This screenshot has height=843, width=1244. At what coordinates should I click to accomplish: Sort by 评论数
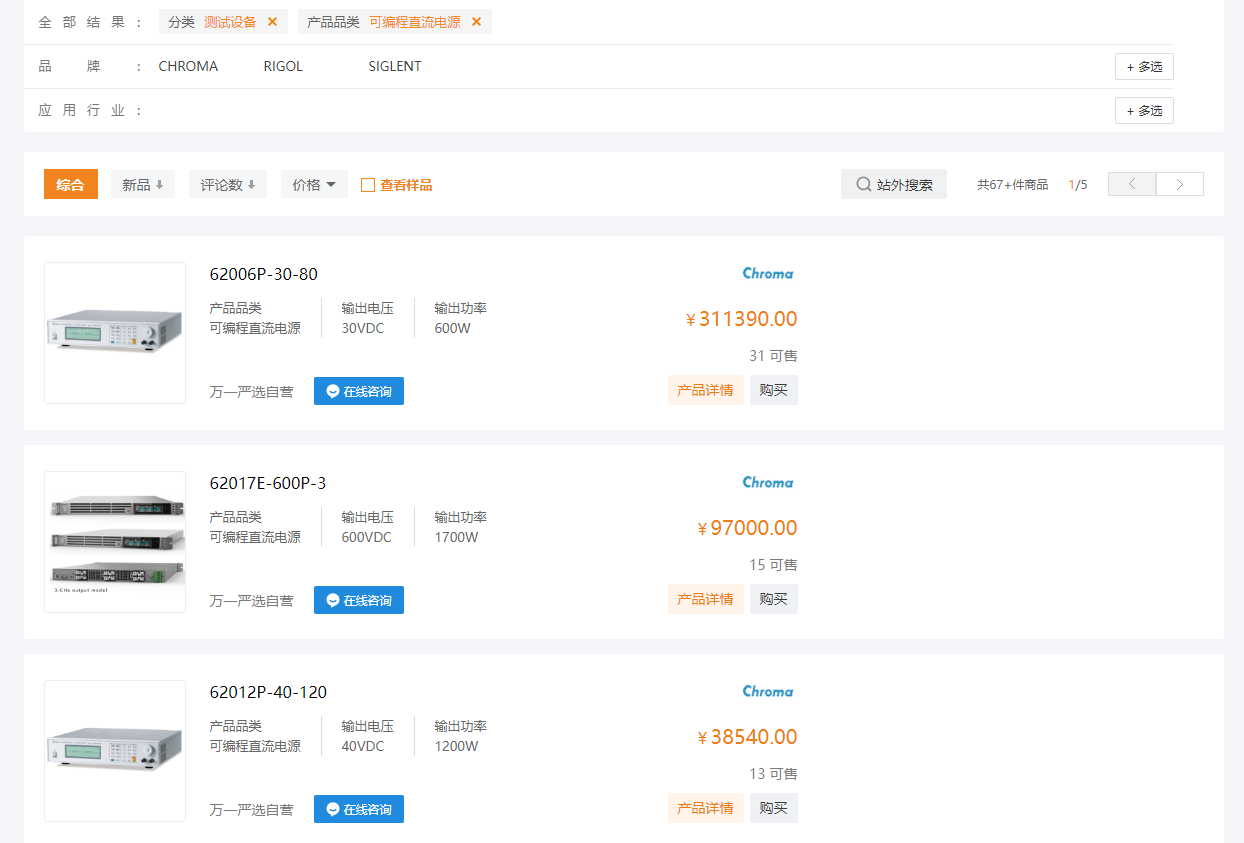click(228, 185)
